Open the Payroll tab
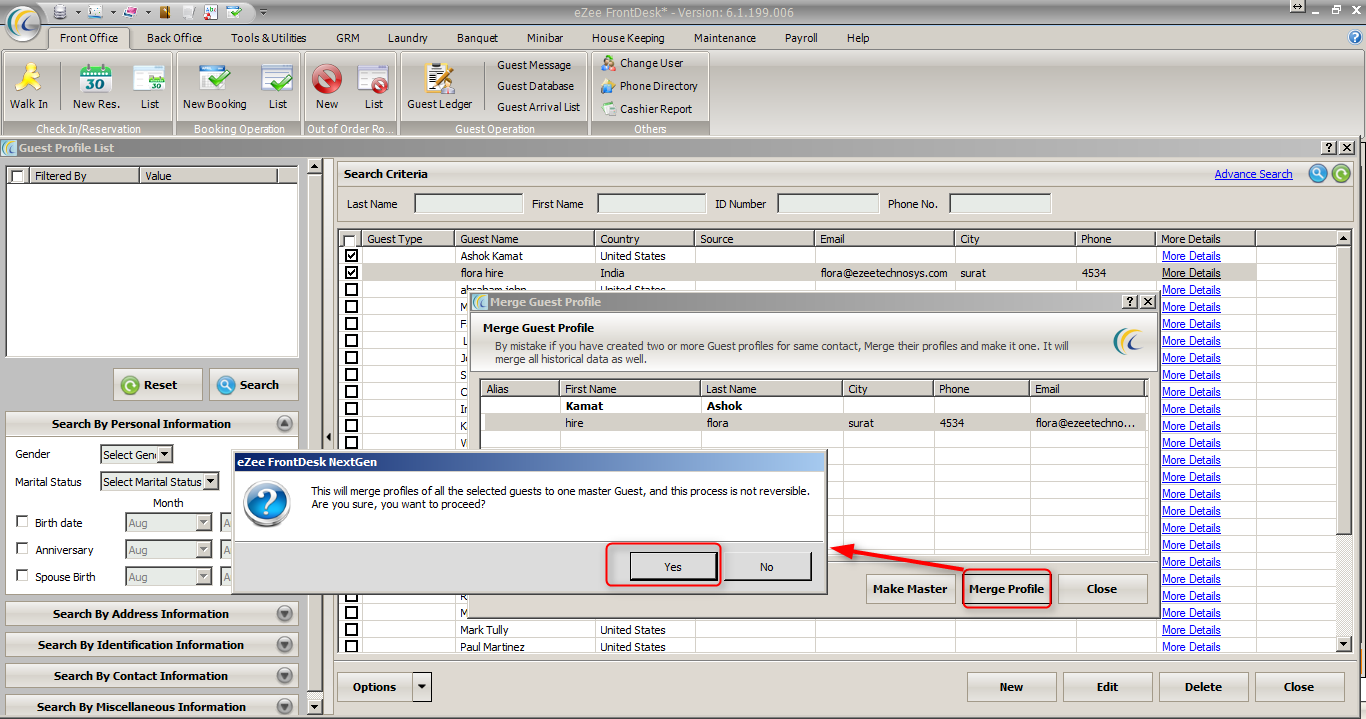Screen dimensions: 1366x719 pyautogui.click(x=801, y=38)
